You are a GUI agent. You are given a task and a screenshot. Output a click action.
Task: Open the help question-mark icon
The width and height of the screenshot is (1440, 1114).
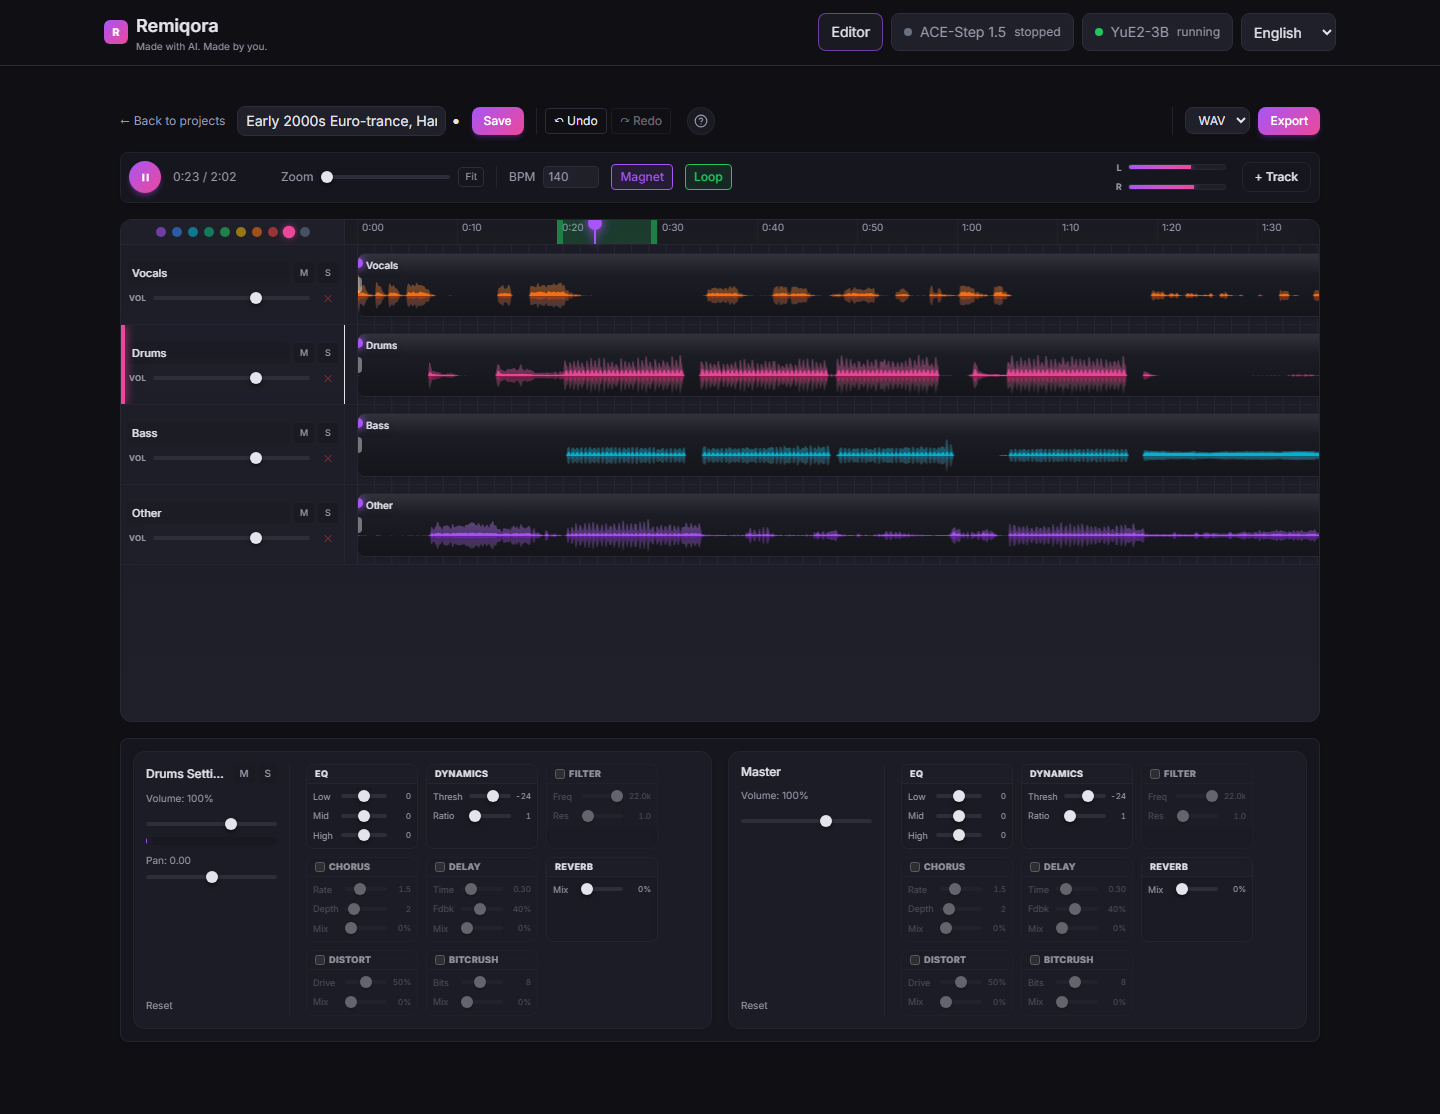click(701, 121)
